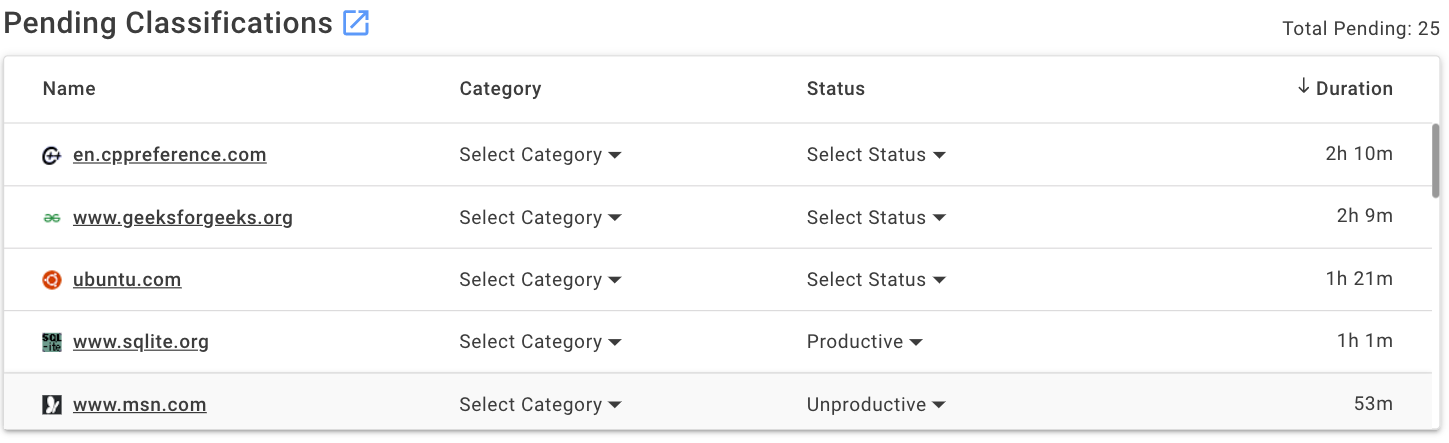
Task: Open Select Status dropdown for ubuntu.com
Action: (x=876, y=280)
